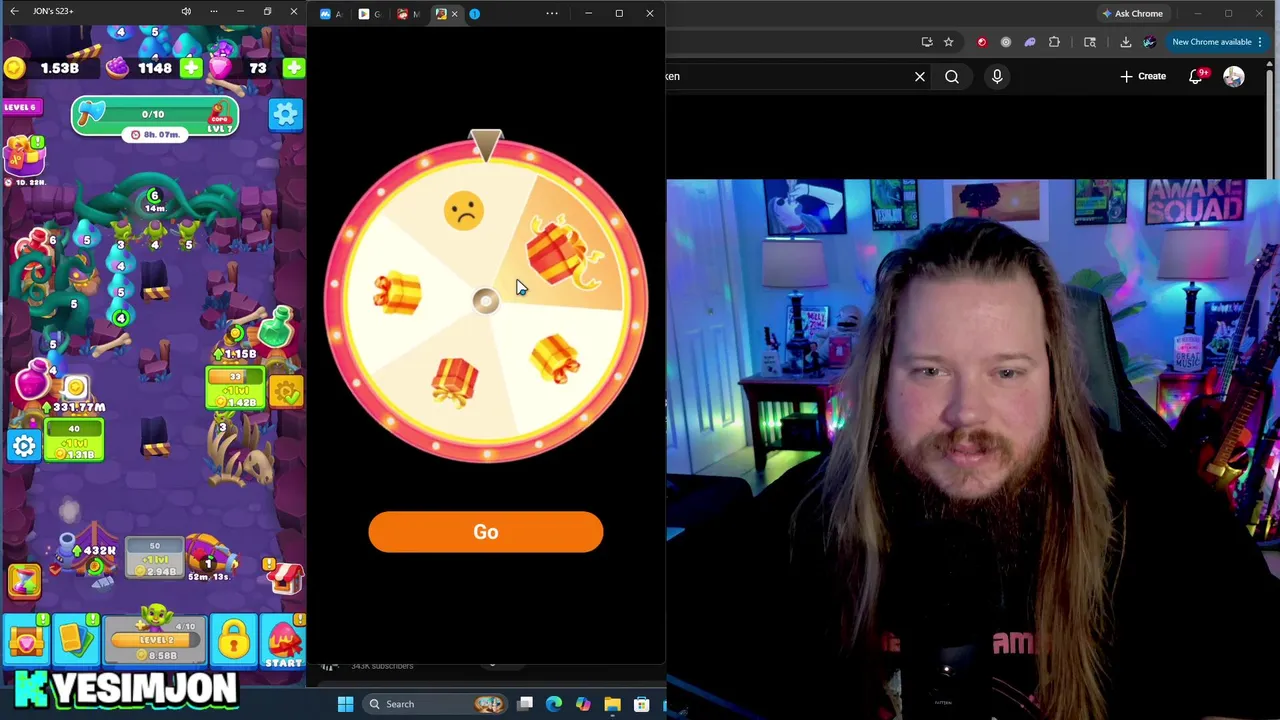Click the blue notification badge icon
The height and width of the screenshot is (720, 1280).
[x=475, y=14]
